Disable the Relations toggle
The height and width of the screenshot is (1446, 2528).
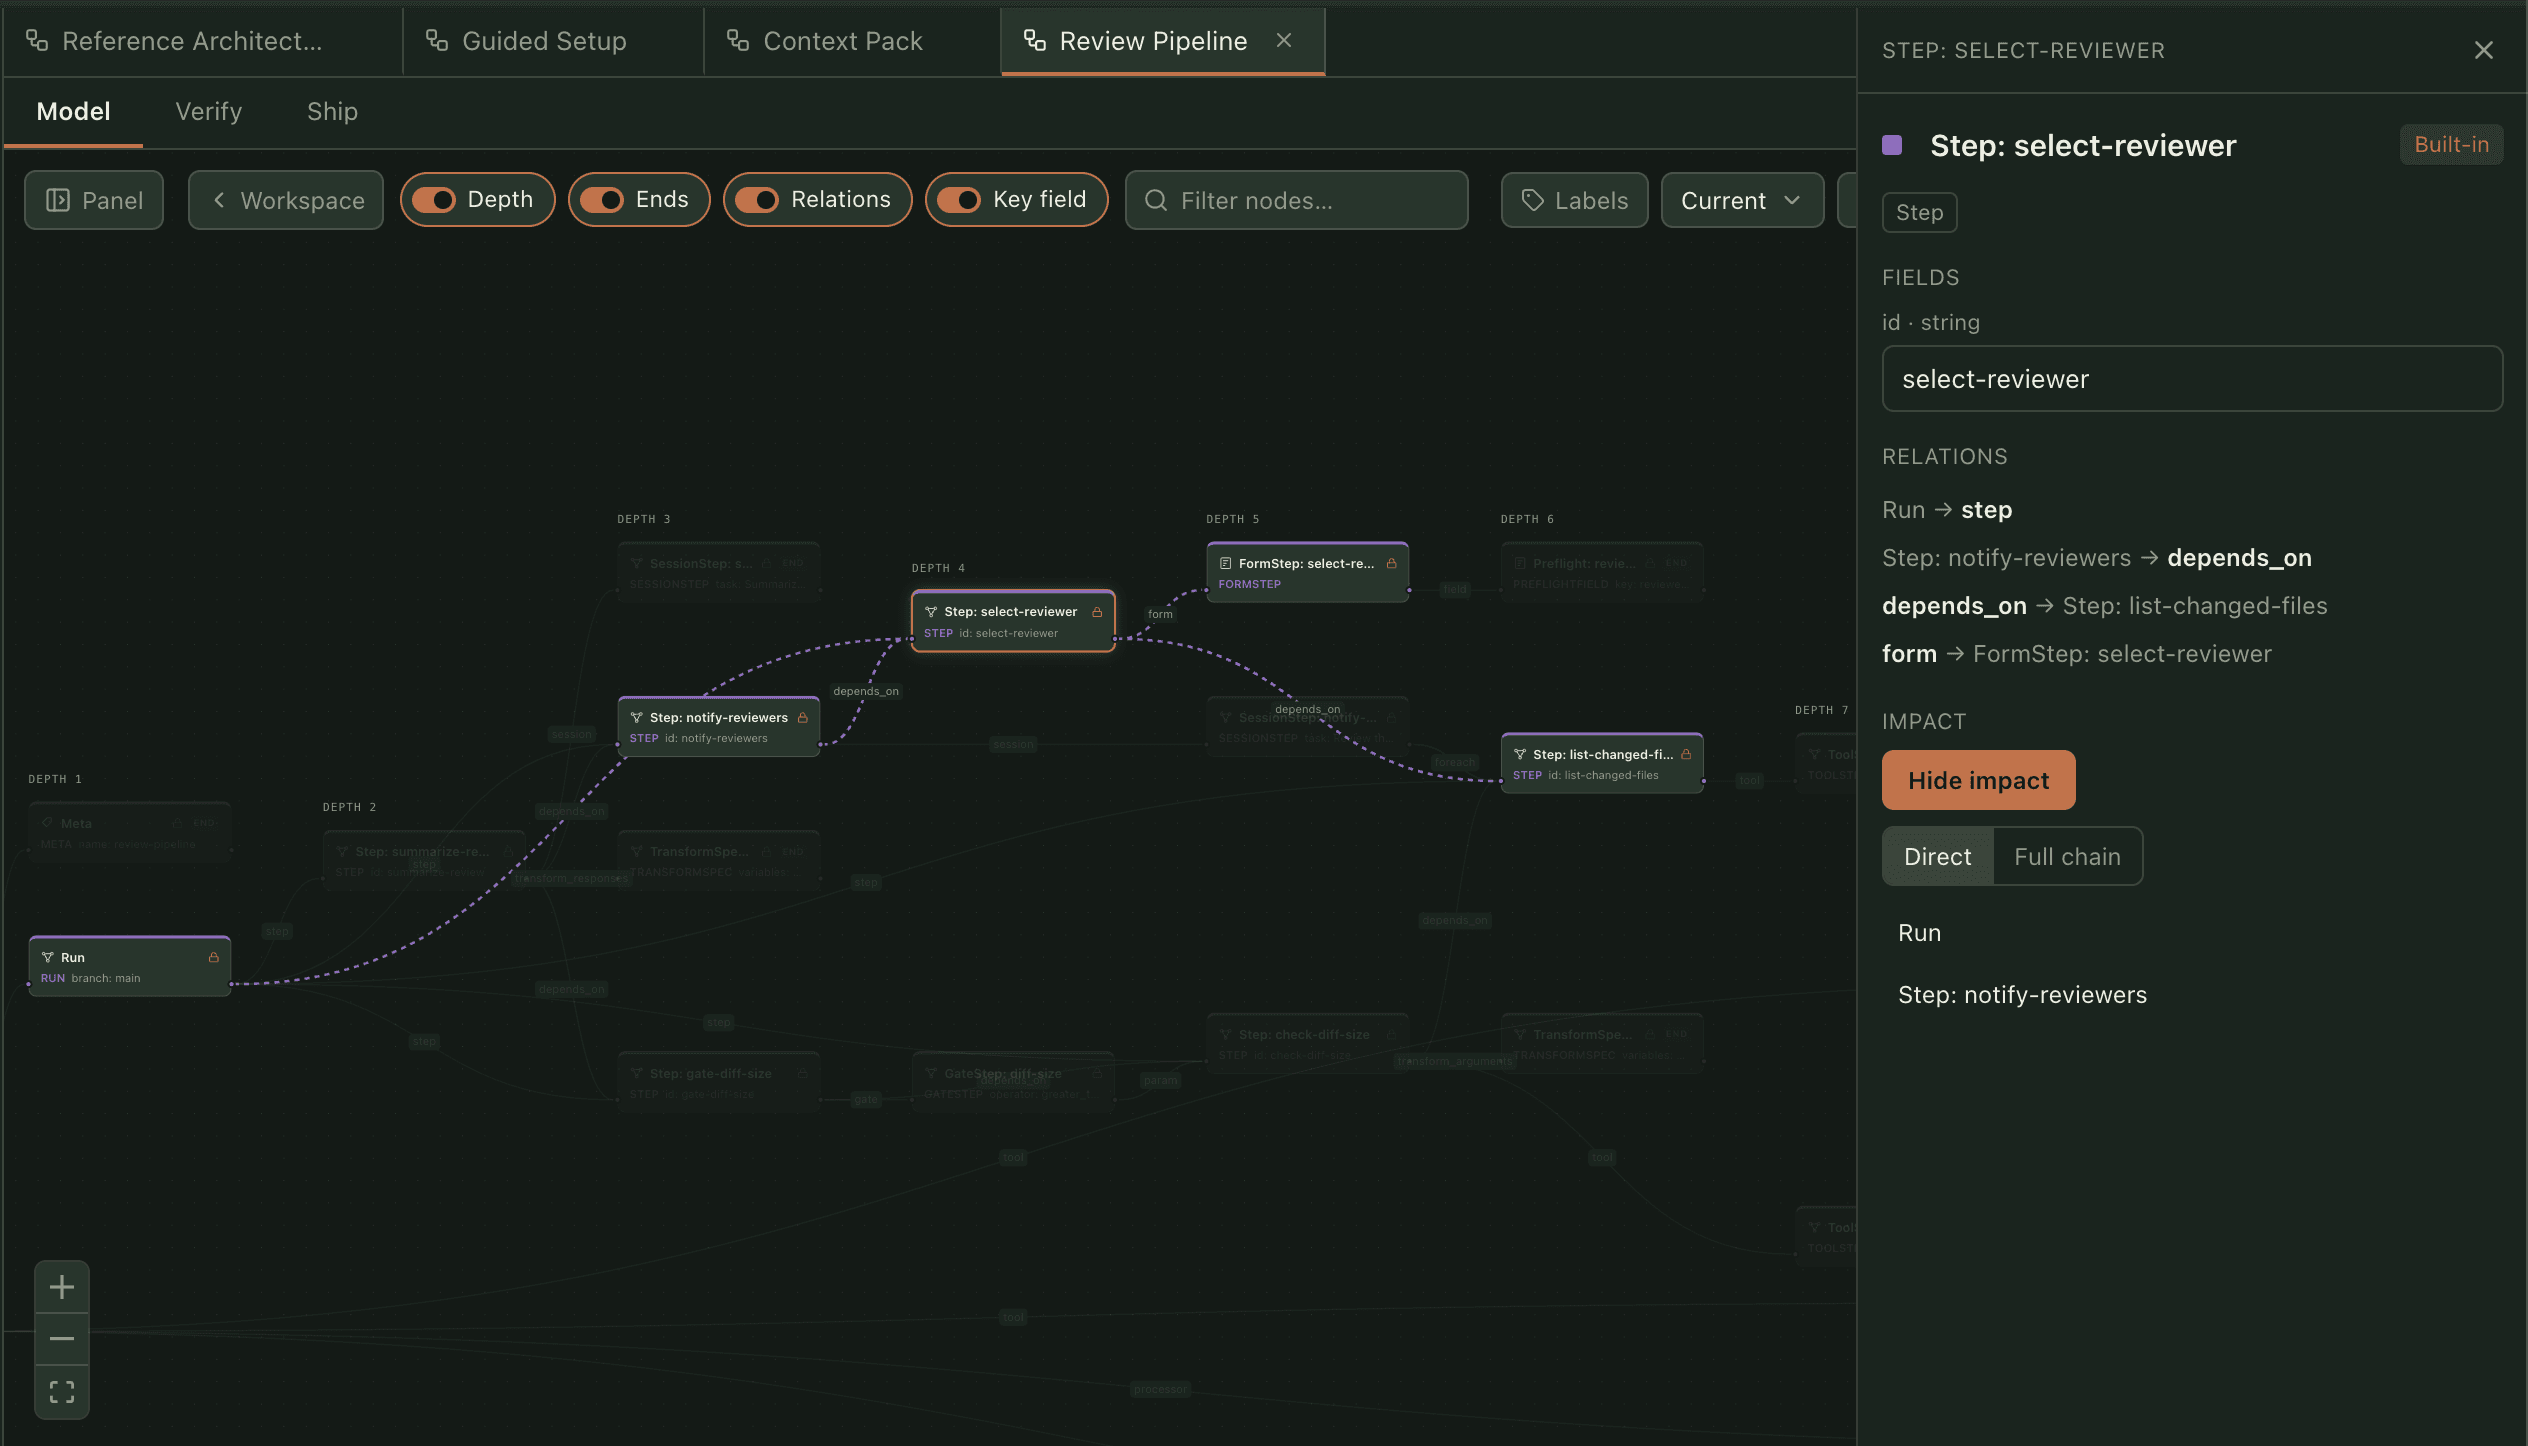[x=757, y=200]
